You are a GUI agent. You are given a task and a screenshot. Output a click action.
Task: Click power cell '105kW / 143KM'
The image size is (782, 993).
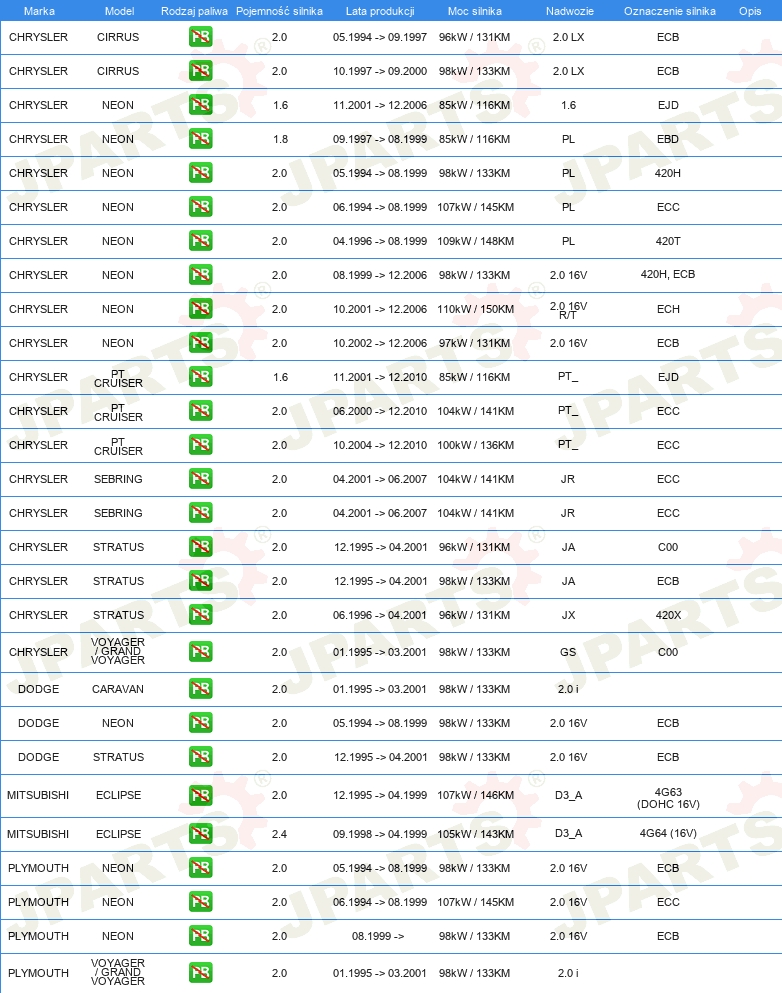click(x=476, y=834)
